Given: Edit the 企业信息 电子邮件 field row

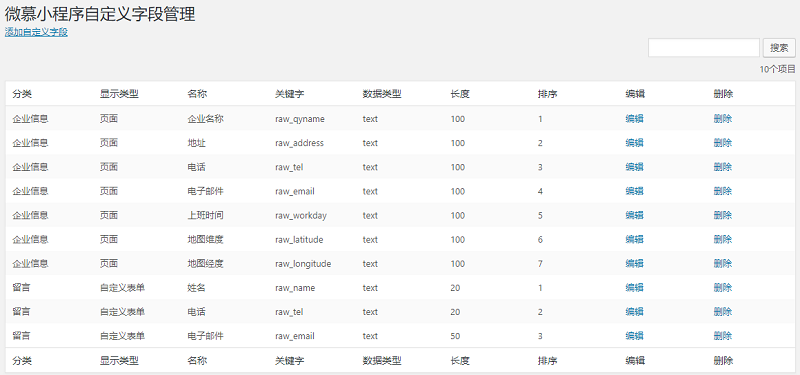Looking at the screenshot, I should pyautogui.click(x=634, y=191).
